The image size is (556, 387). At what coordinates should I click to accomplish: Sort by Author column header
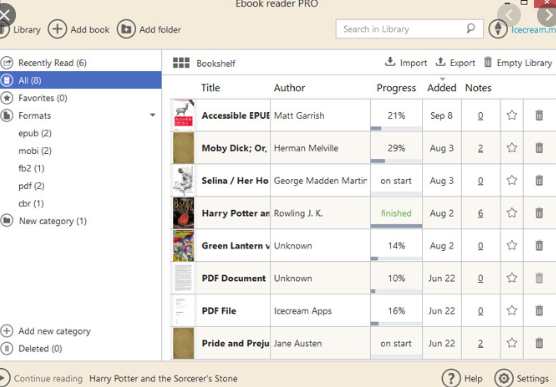(289, 88)
